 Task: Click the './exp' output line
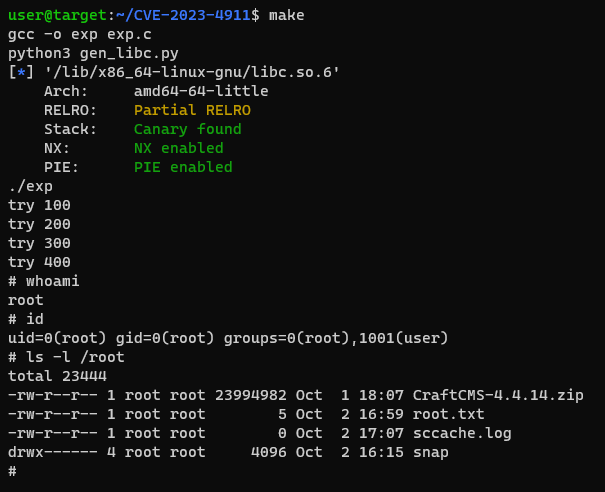tap(30, 186)
